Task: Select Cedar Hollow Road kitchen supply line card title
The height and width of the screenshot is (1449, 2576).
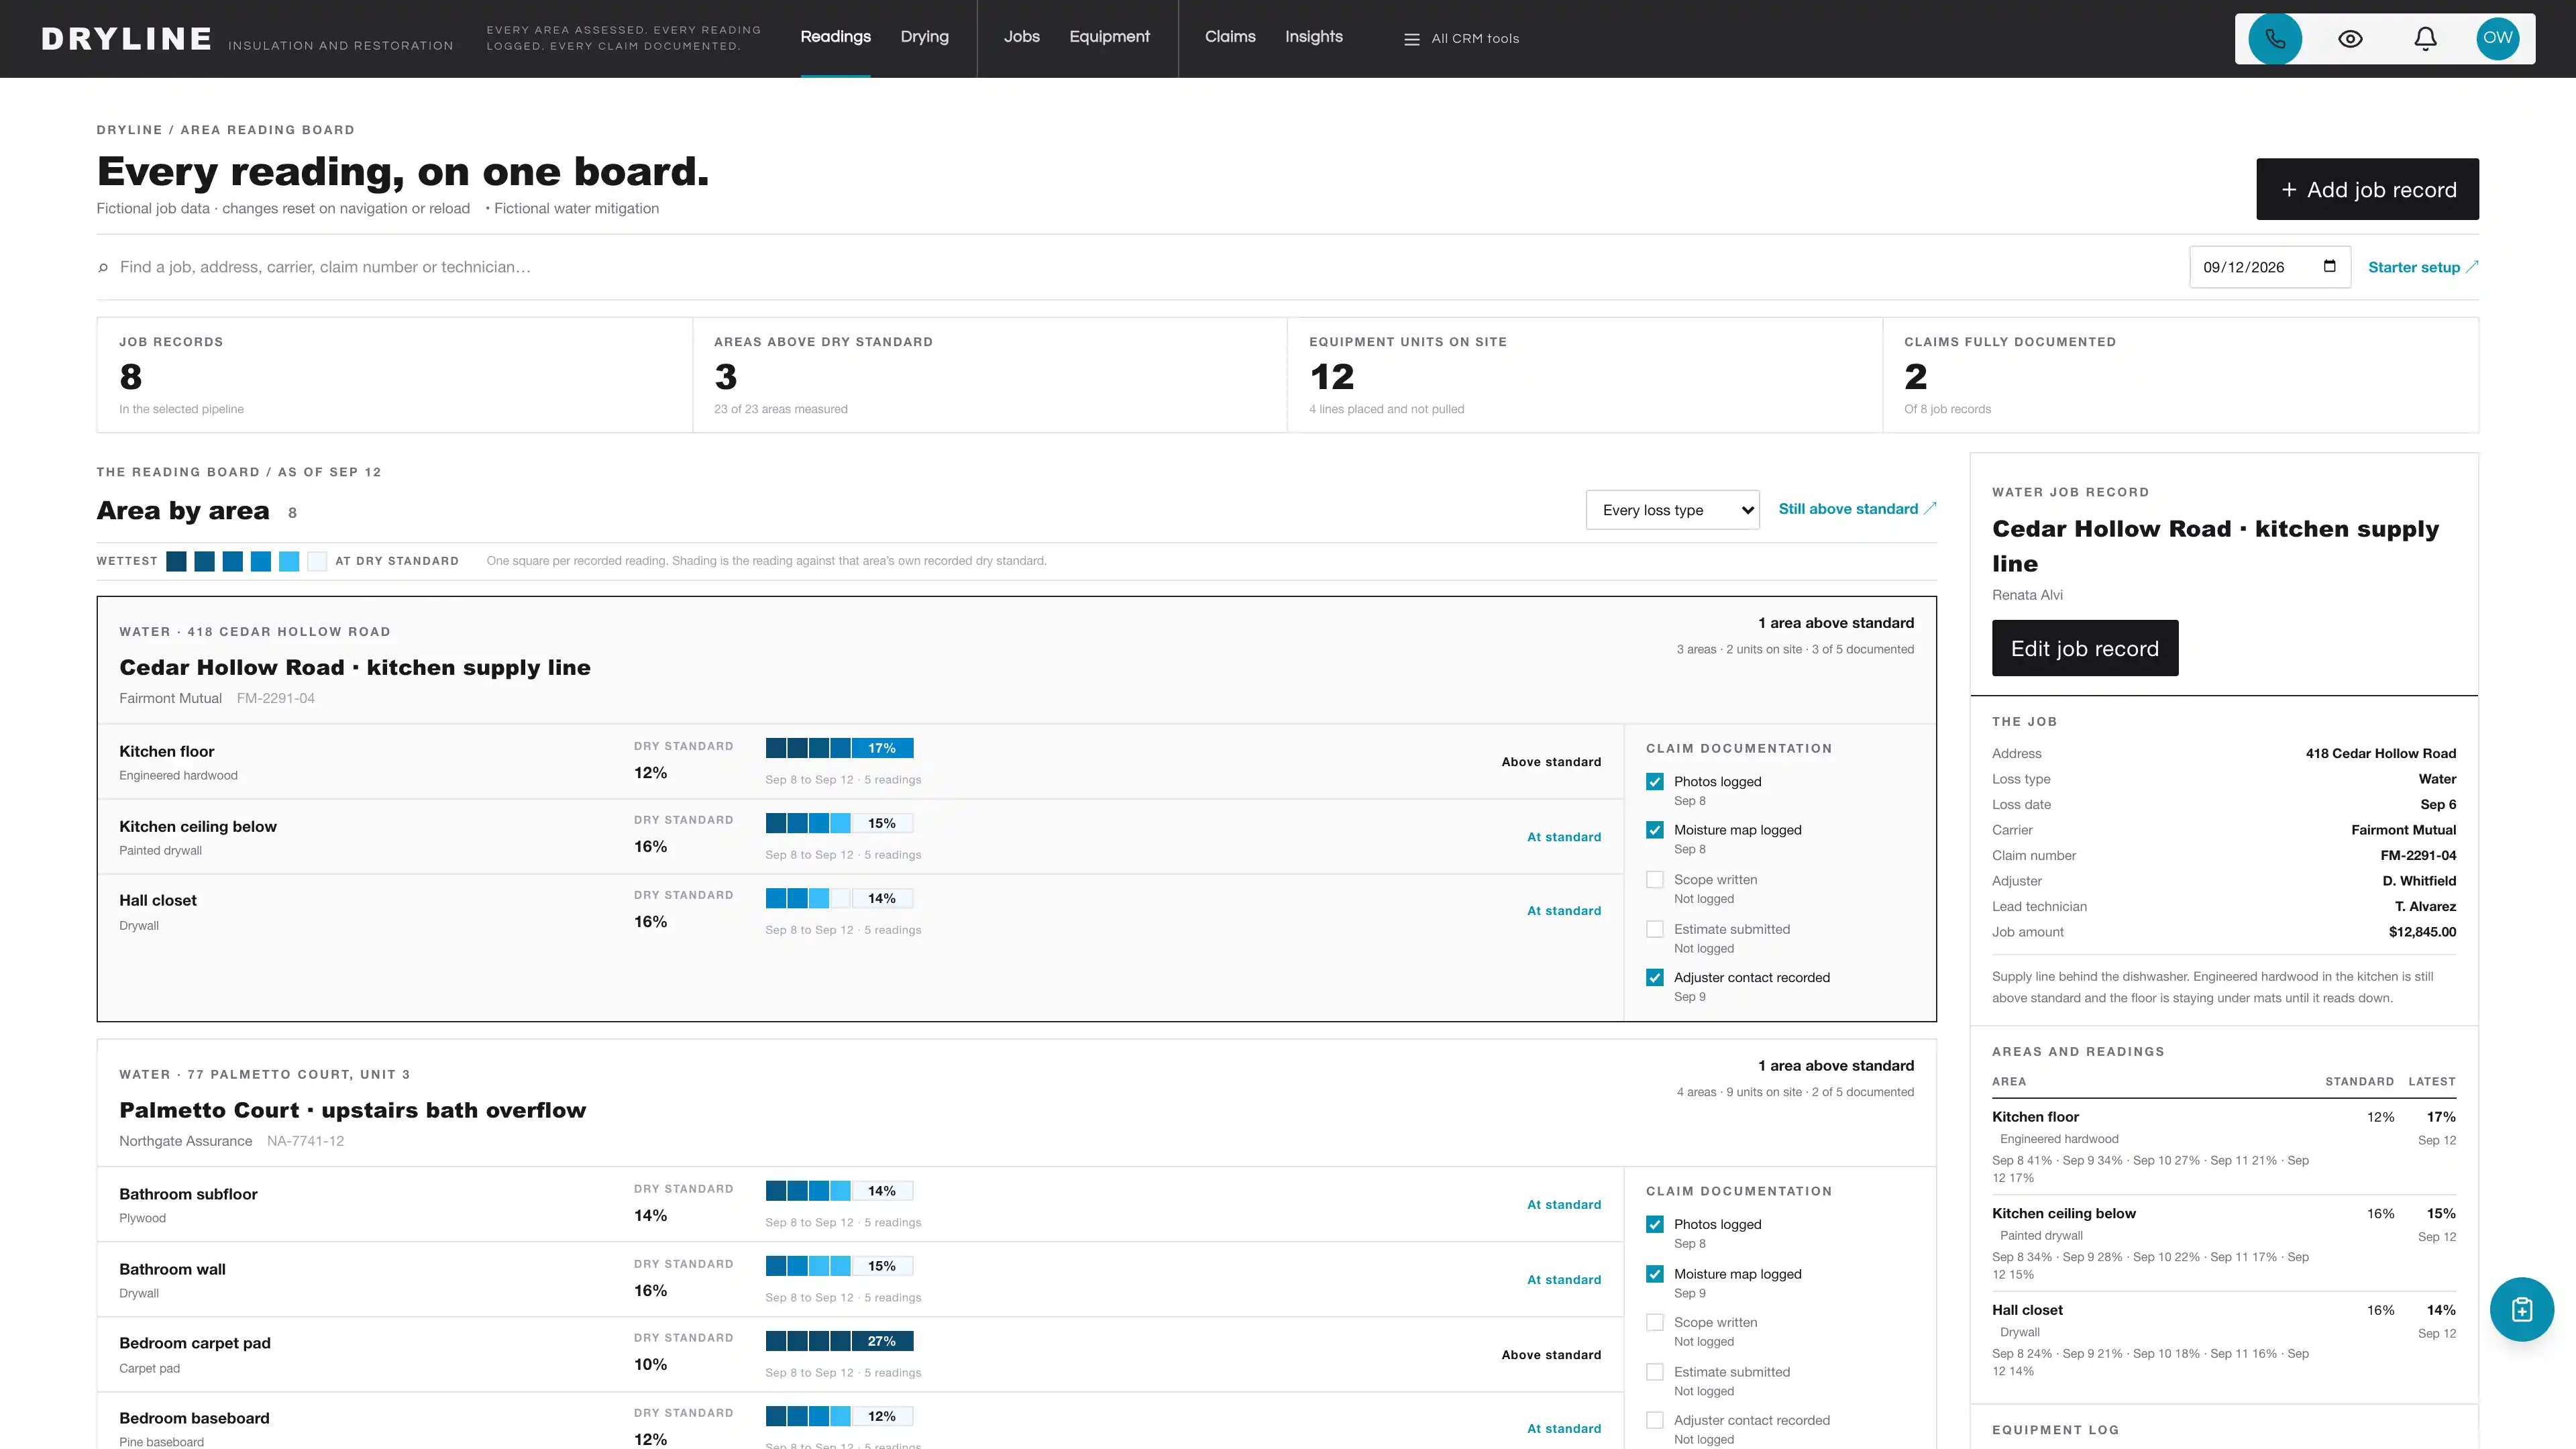Action: tap(354, 667)
